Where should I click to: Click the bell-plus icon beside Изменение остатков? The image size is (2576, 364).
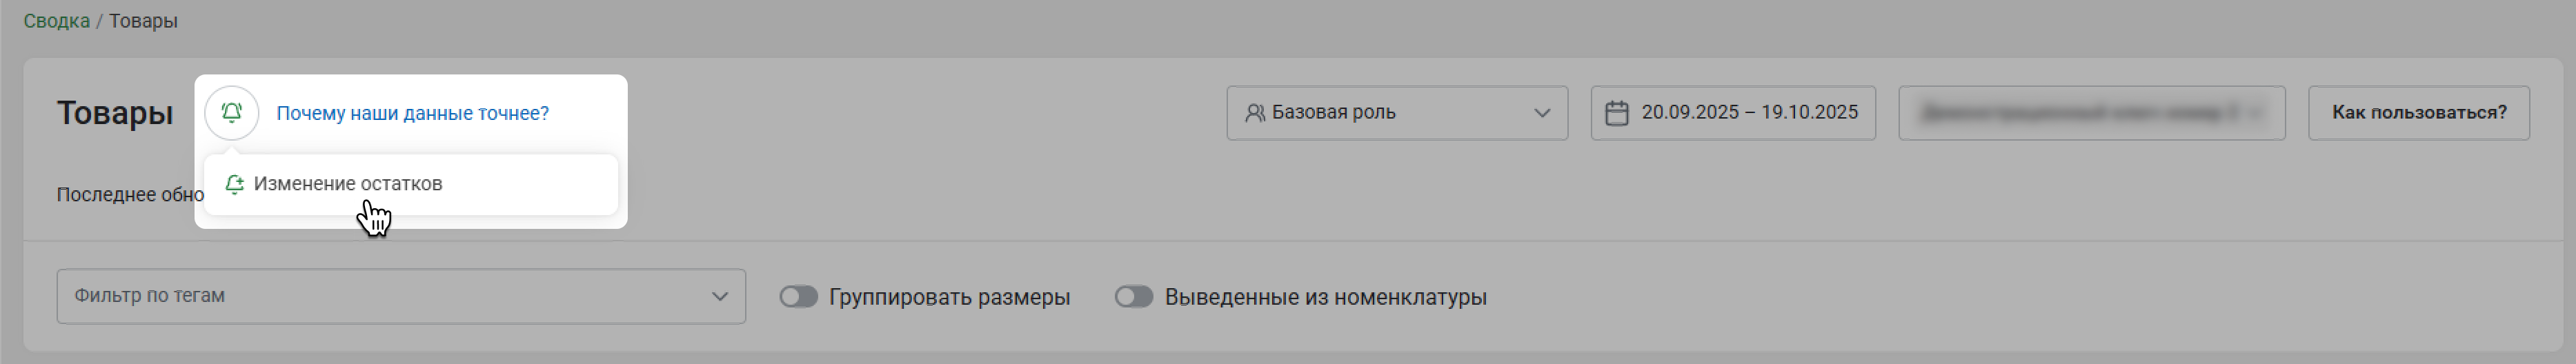click(x=234, y=184)
